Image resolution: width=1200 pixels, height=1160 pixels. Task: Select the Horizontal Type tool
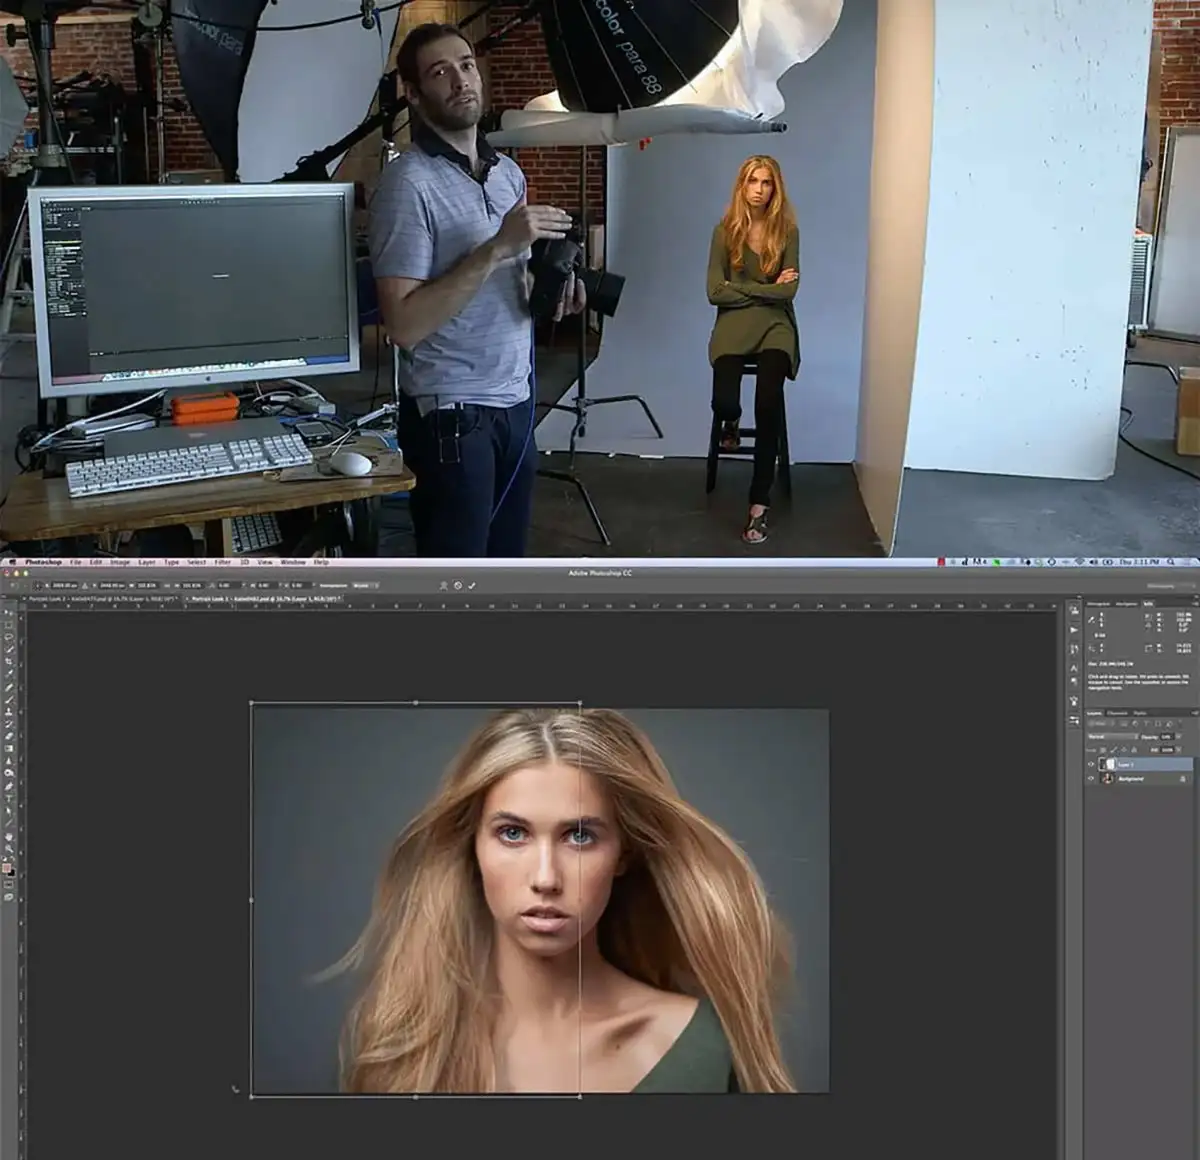[9, 798]
